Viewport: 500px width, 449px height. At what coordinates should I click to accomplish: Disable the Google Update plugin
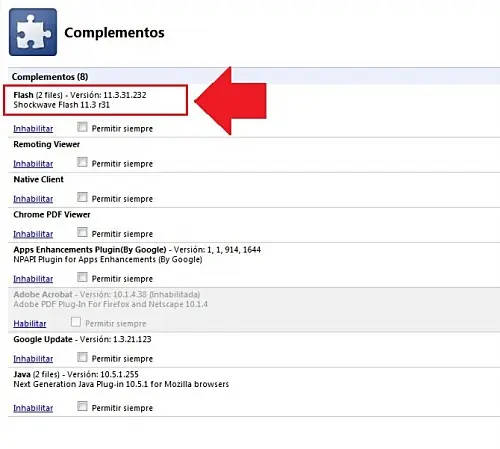click(33, 359)
